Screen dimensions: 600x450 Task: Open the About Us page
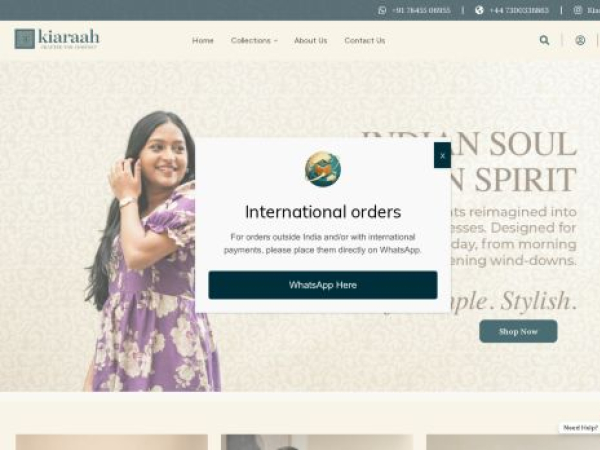click(x=310, y=41)
